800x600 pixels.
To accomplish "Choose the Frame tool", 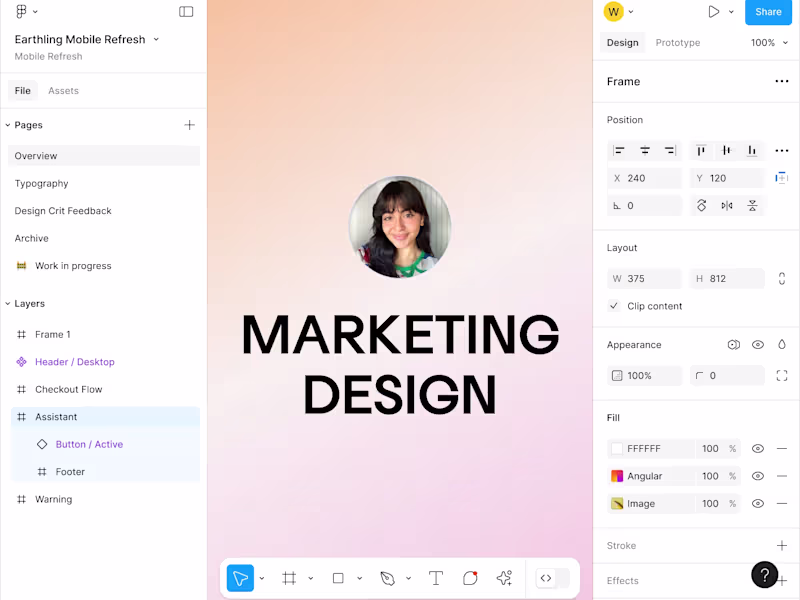I will click(289, 578).
